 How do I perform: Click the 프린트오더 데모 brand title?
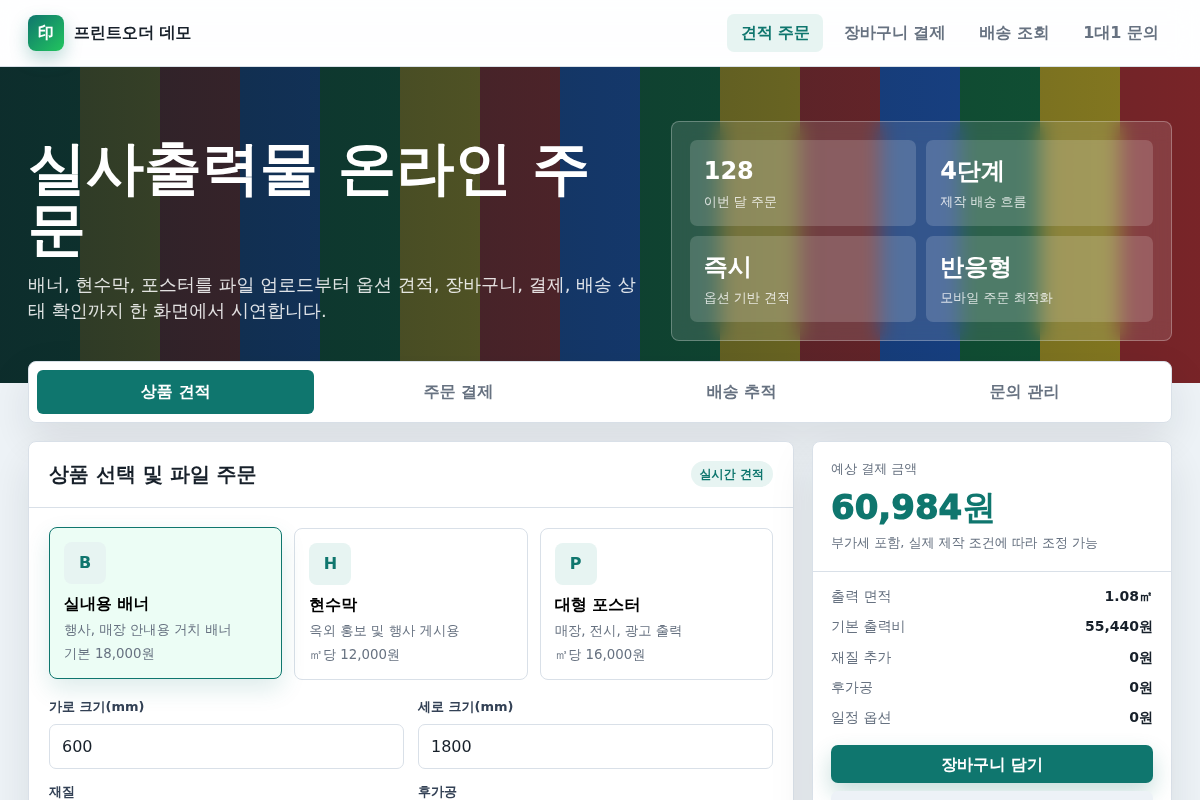132,33
